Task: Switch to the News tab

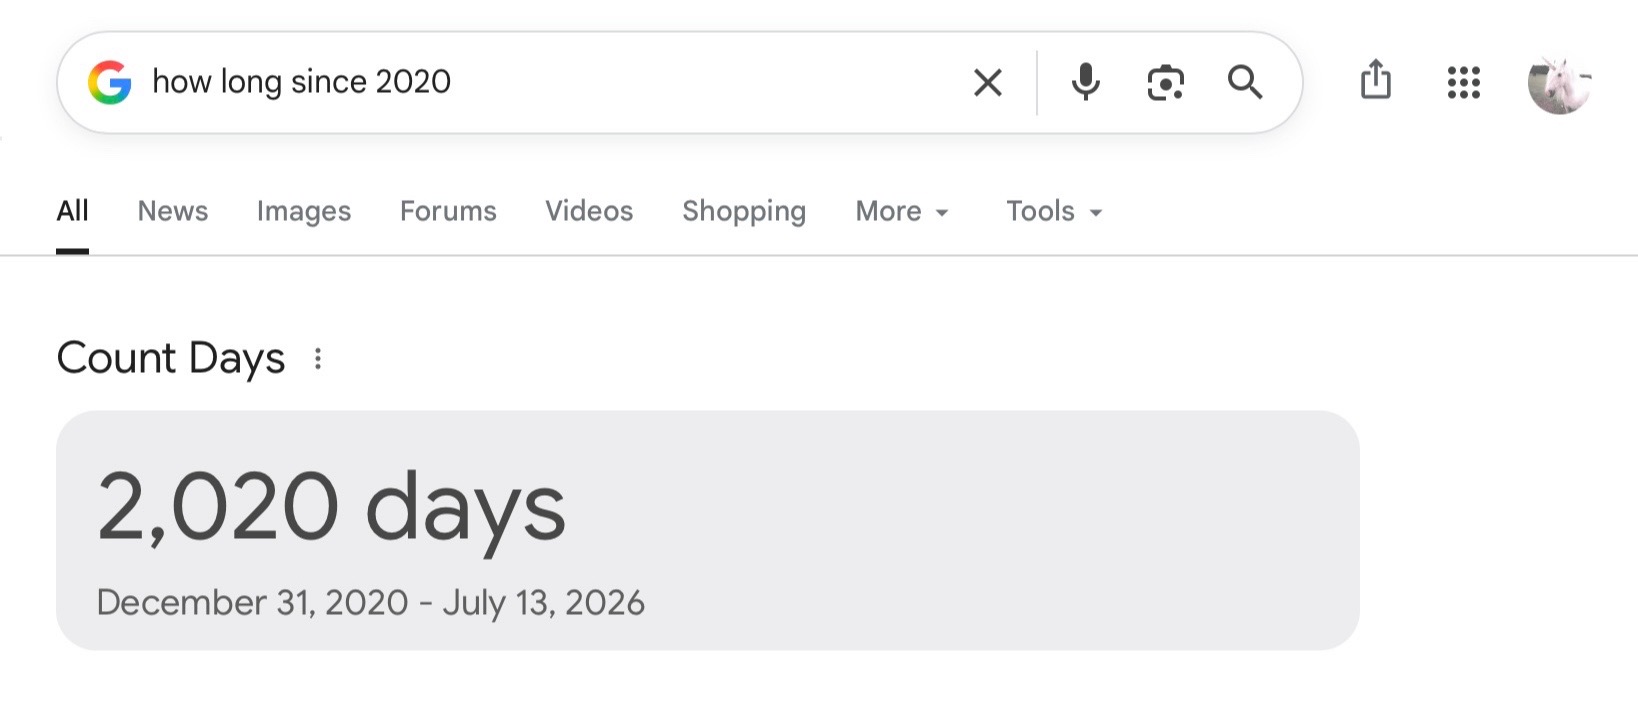Action: [x=173, y=211]
